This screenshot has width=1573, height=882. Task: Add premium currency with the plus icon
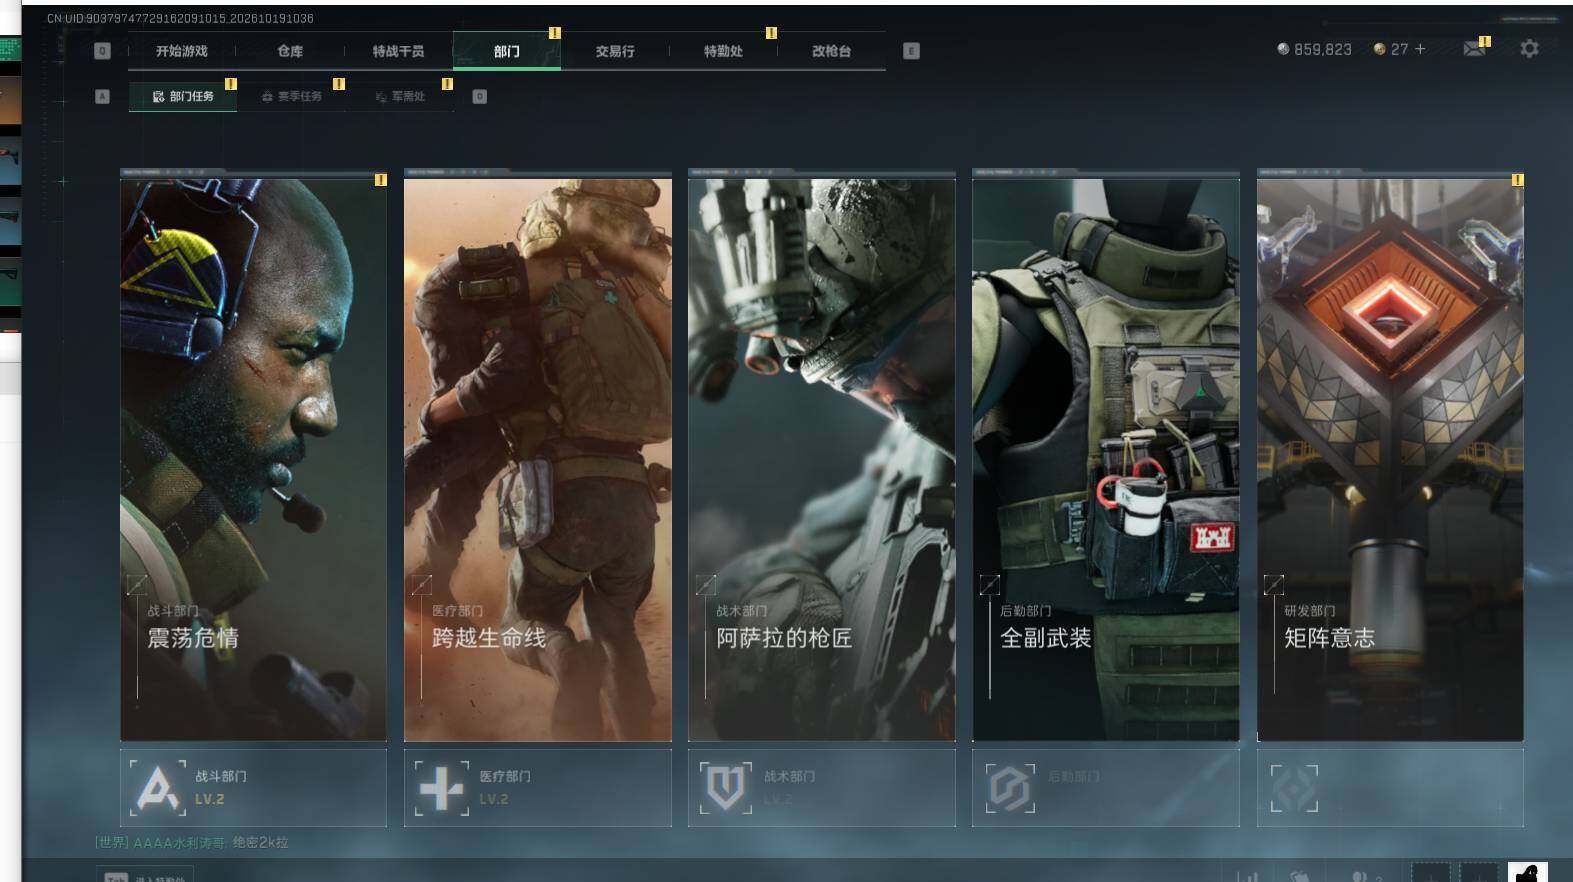pyautogui.click(x=1420, y=48)
